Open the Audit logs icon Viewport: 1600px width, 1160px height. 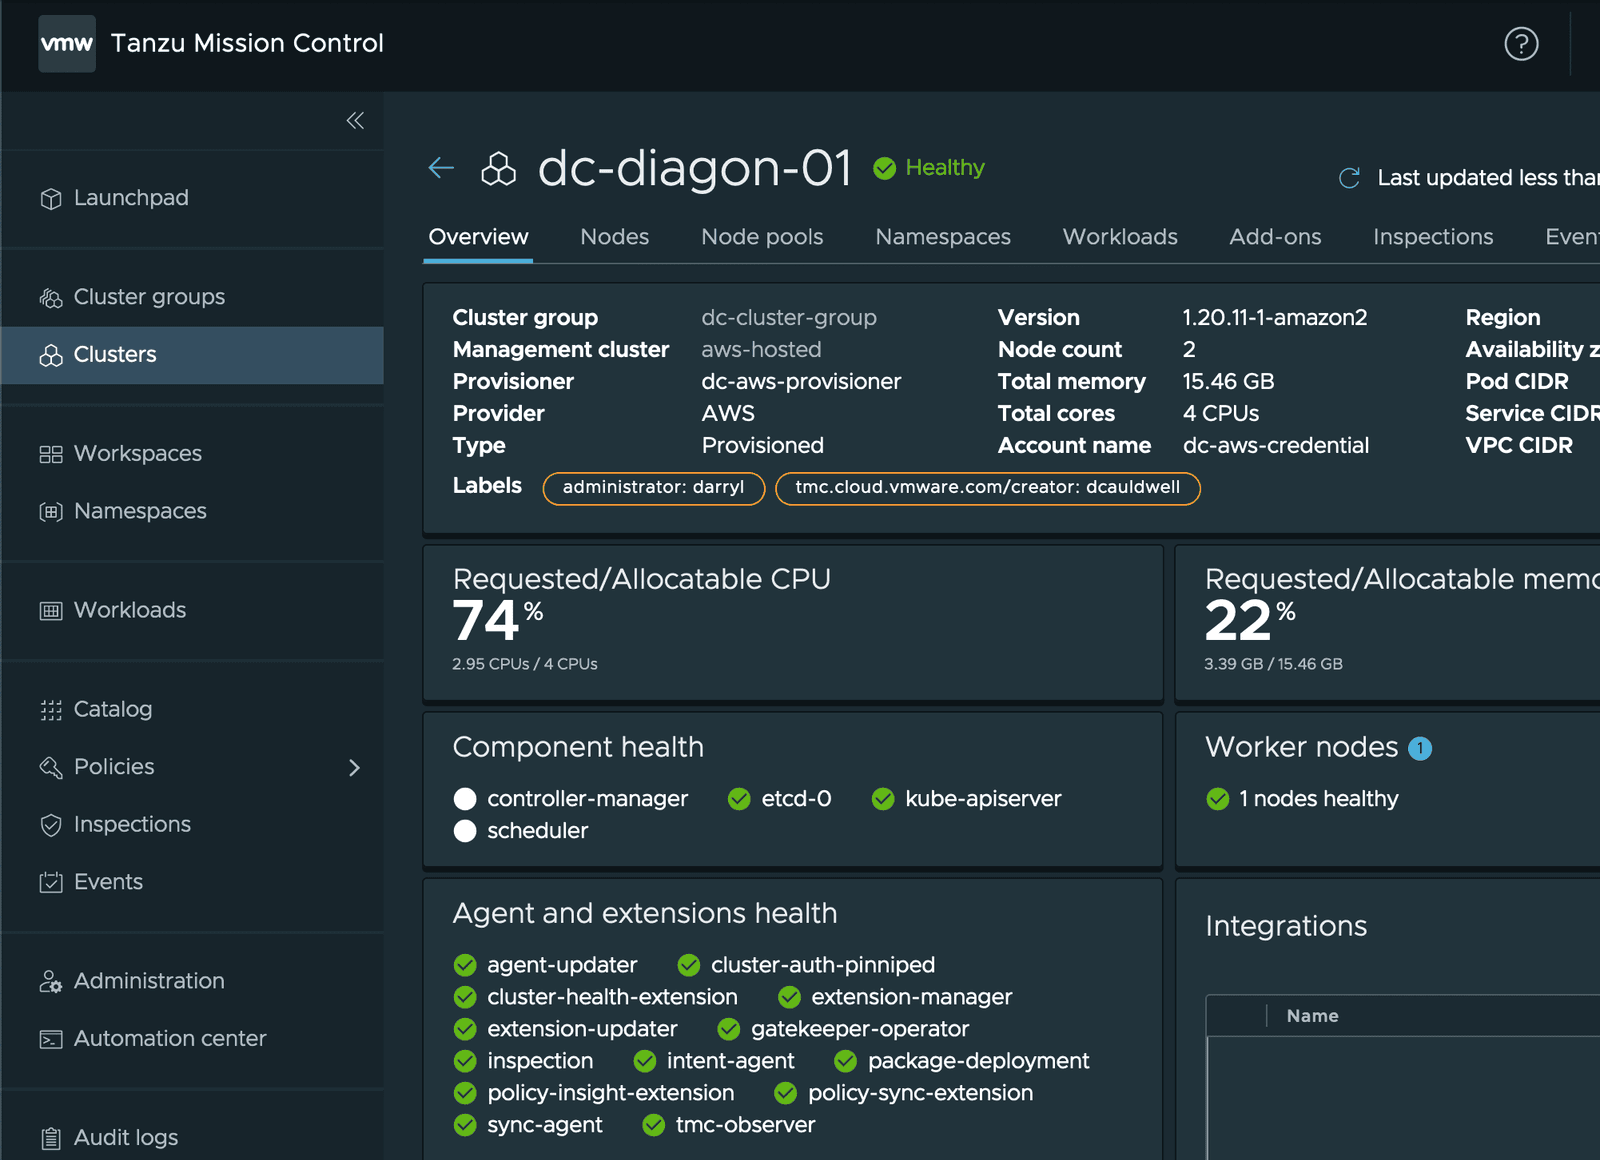51,1137
